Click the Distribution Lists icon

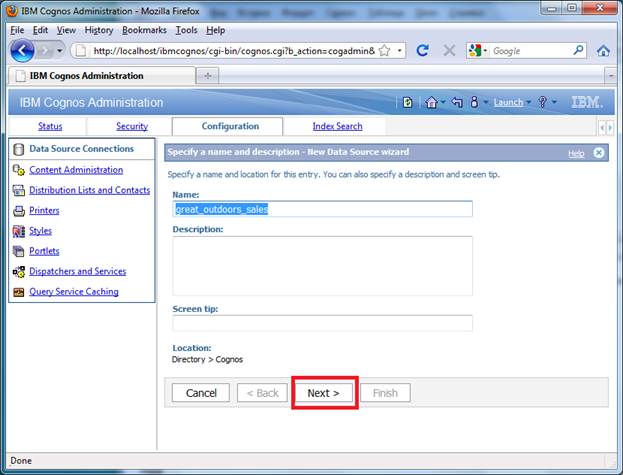click(18, 190)
